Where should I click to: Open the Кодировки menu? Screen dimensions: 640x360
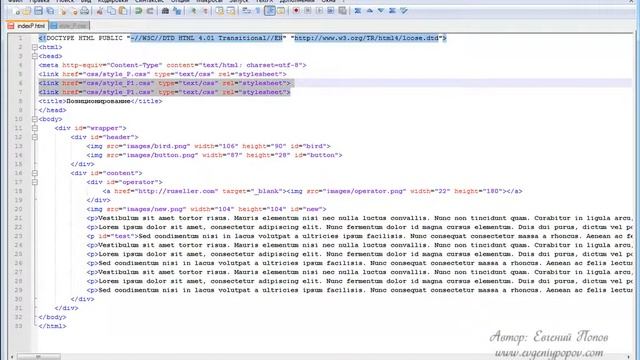click(113, 1)
